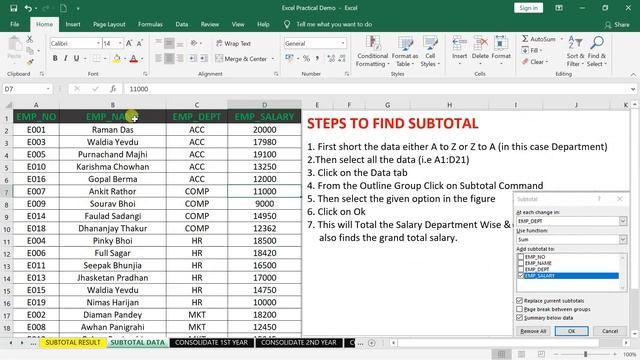
Task: Expand Use function Sum dropdown
Action: (623, 239)
